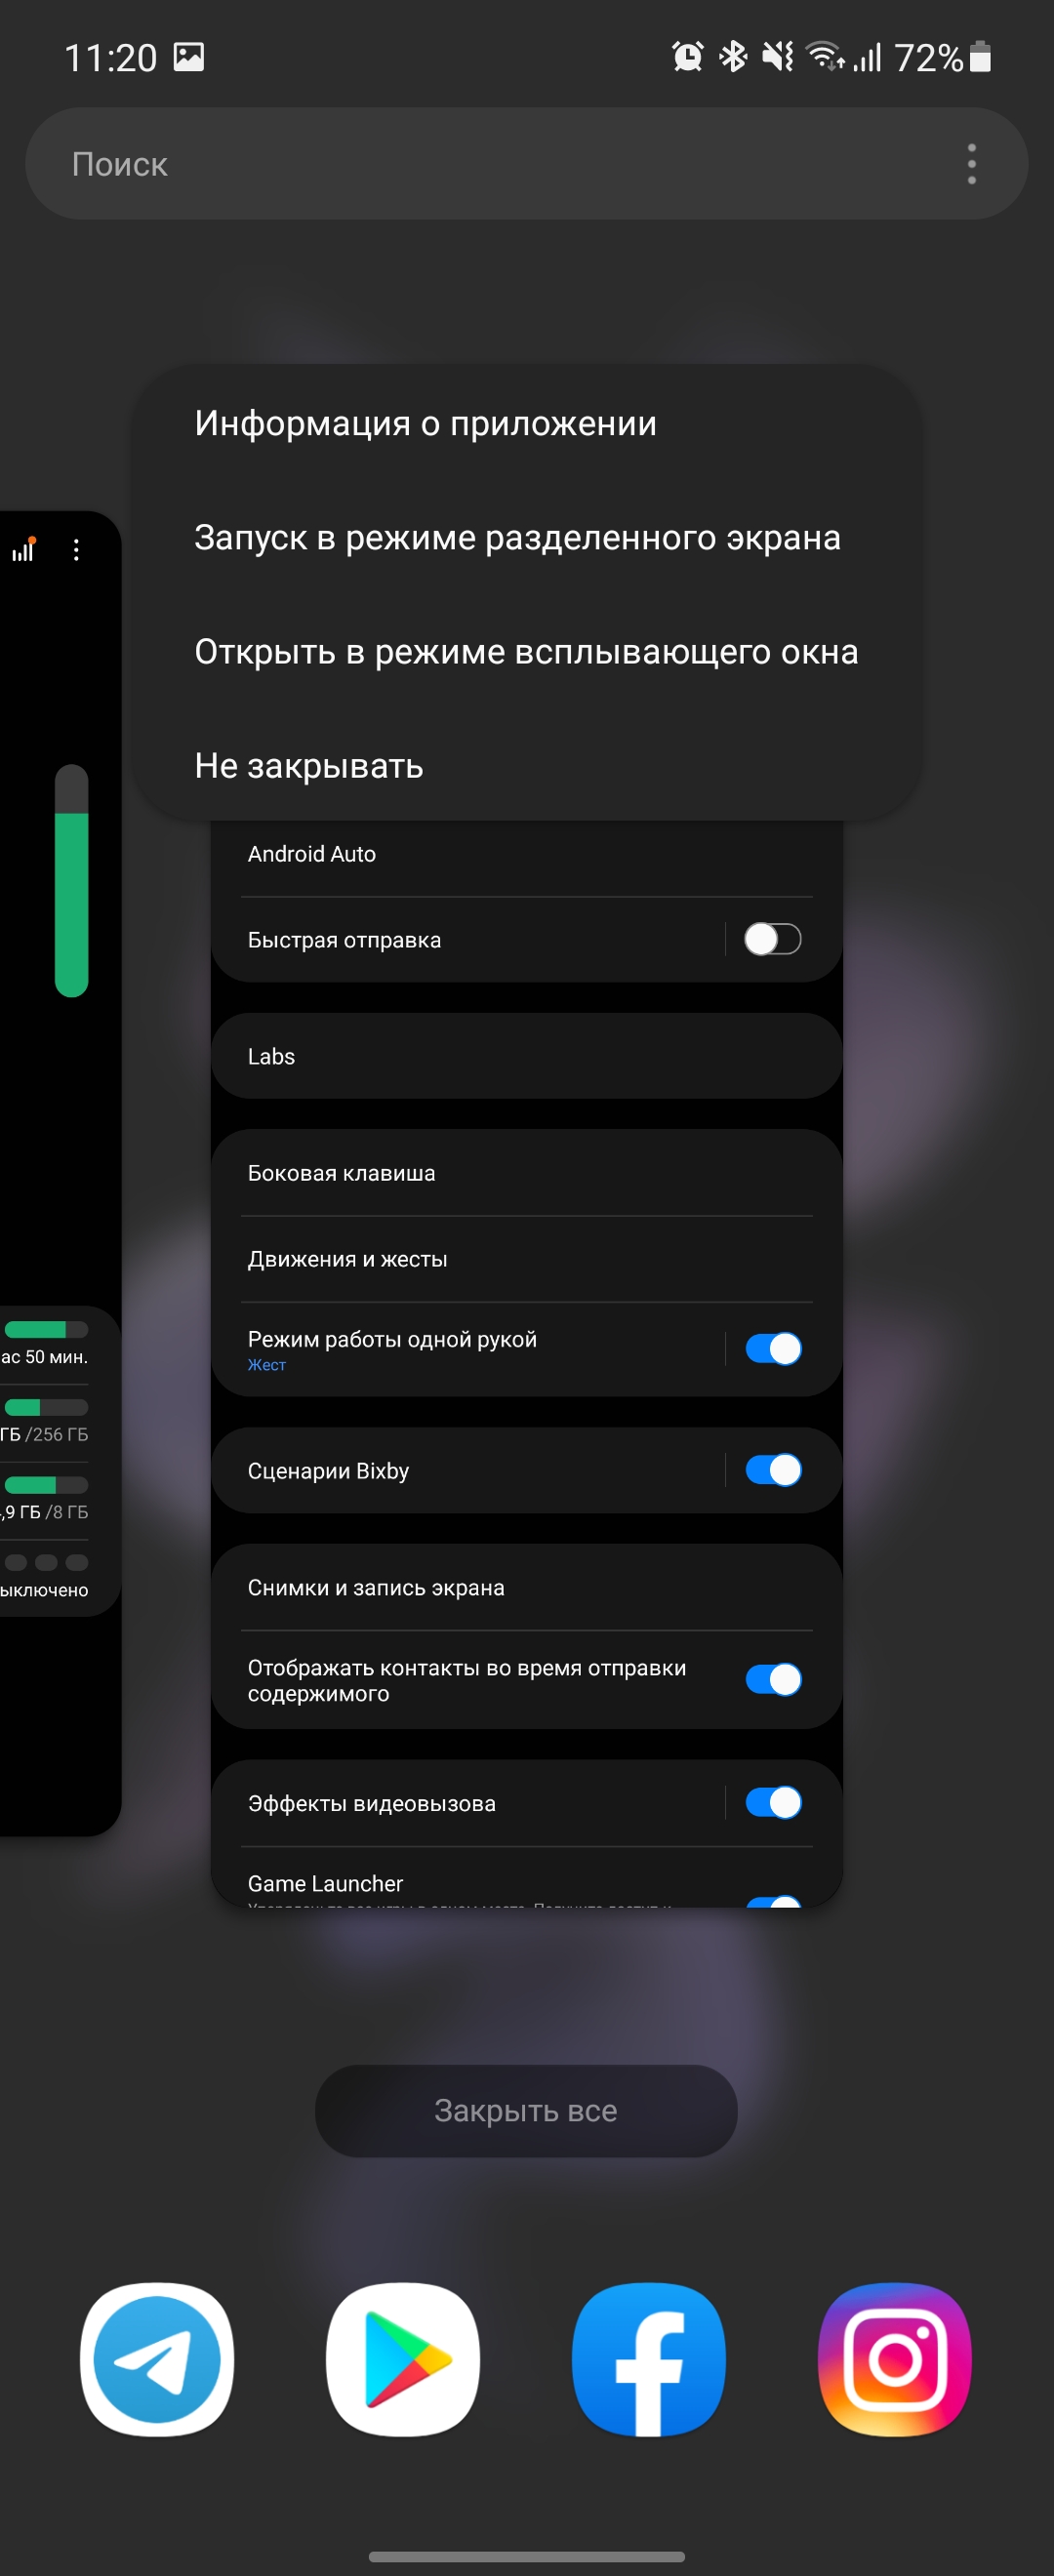Choose Запуск в режиме разделенного экрана
1054x2576 pixels.
pos(517,537)
